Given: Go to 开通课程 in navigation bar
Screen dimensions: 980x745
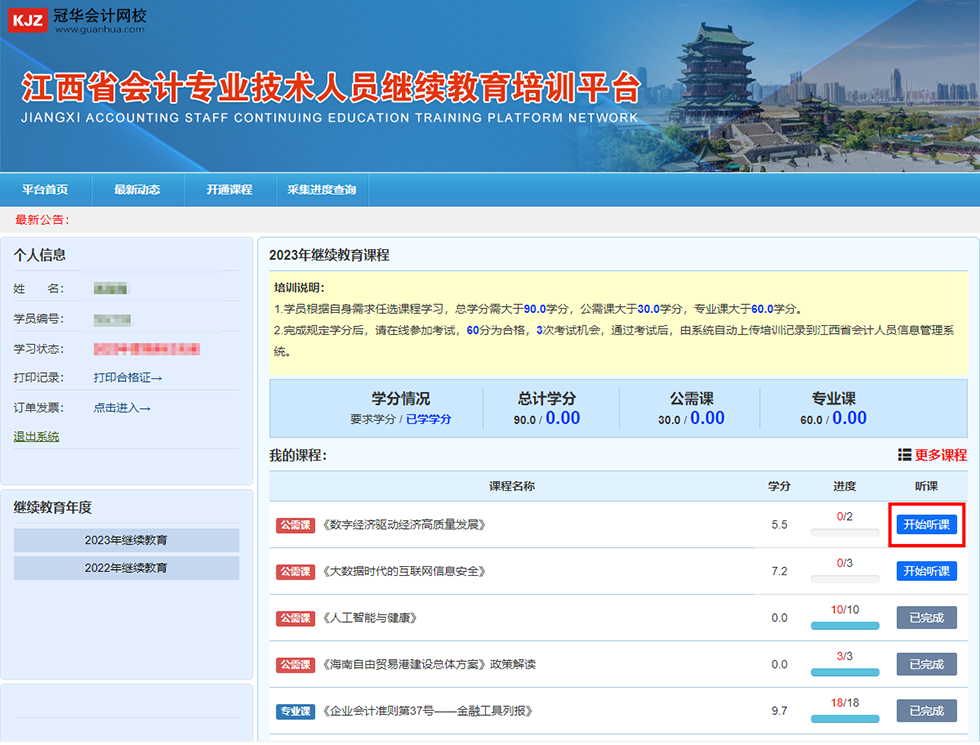Looking at the screenshot, I should pyautogui.click(x=229, y=189).
